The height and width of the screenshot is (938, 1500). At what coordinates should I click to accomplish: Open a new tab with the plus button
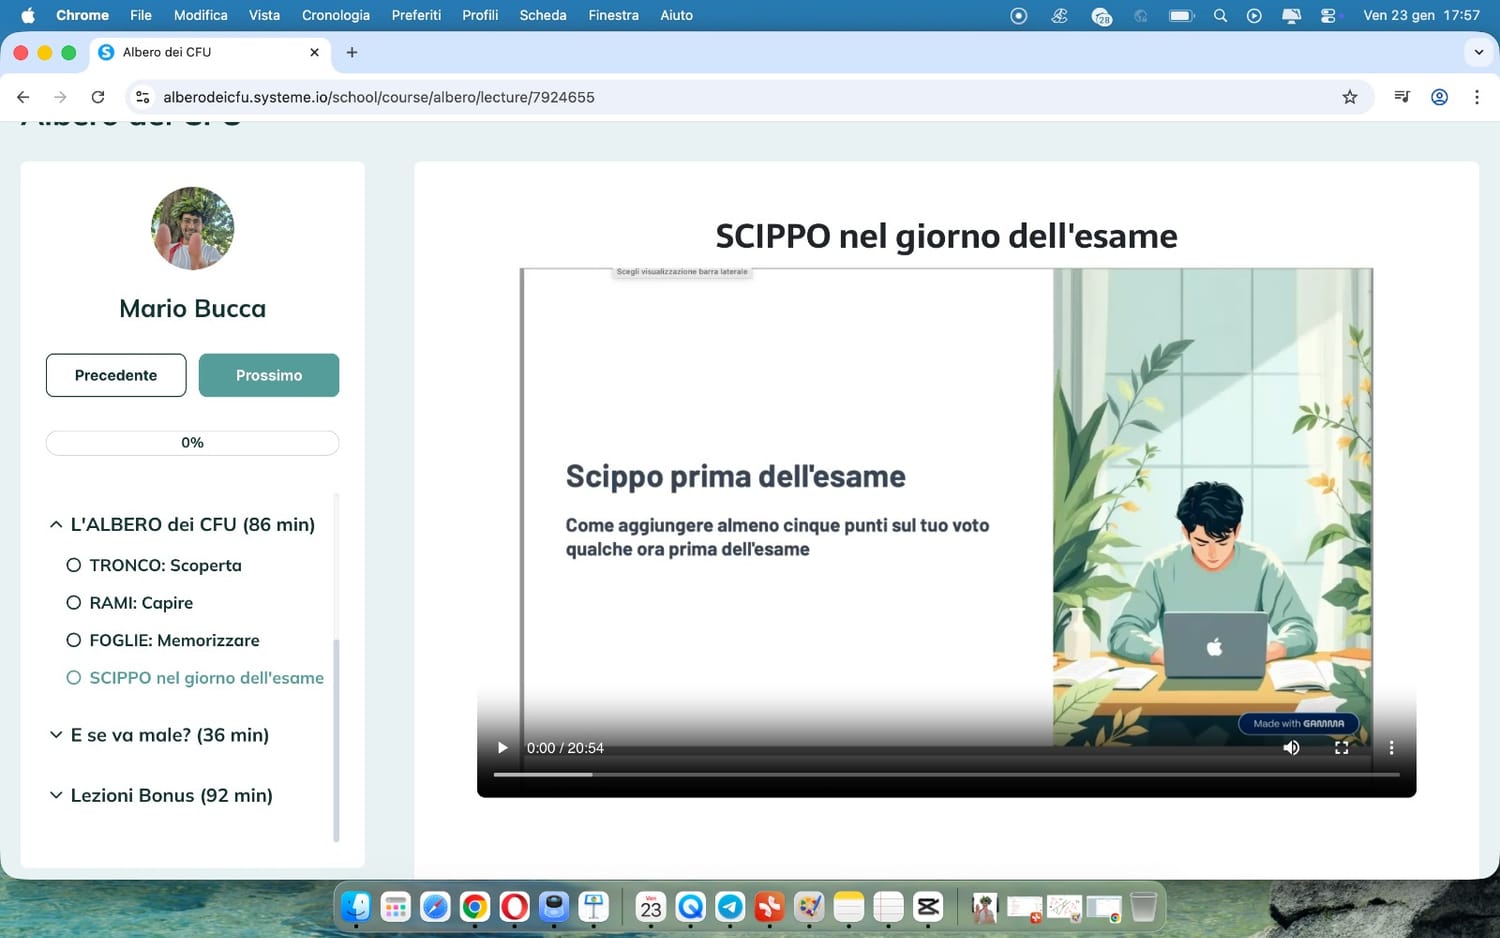point(352,52)
